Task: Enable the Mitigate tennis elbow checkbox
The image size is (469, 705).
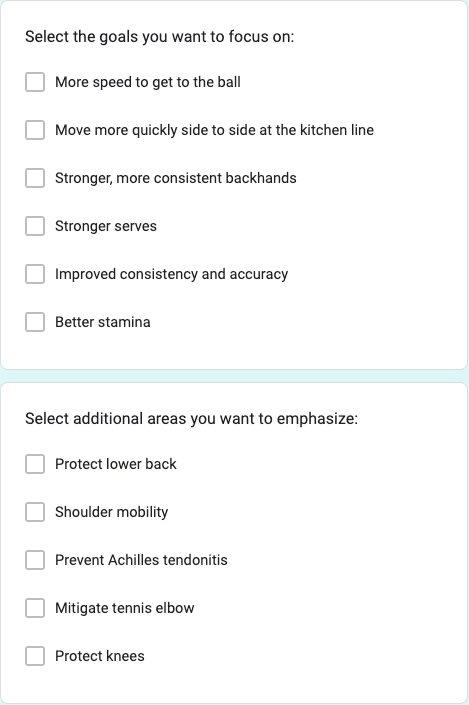Action: click(x=35, y=608)
